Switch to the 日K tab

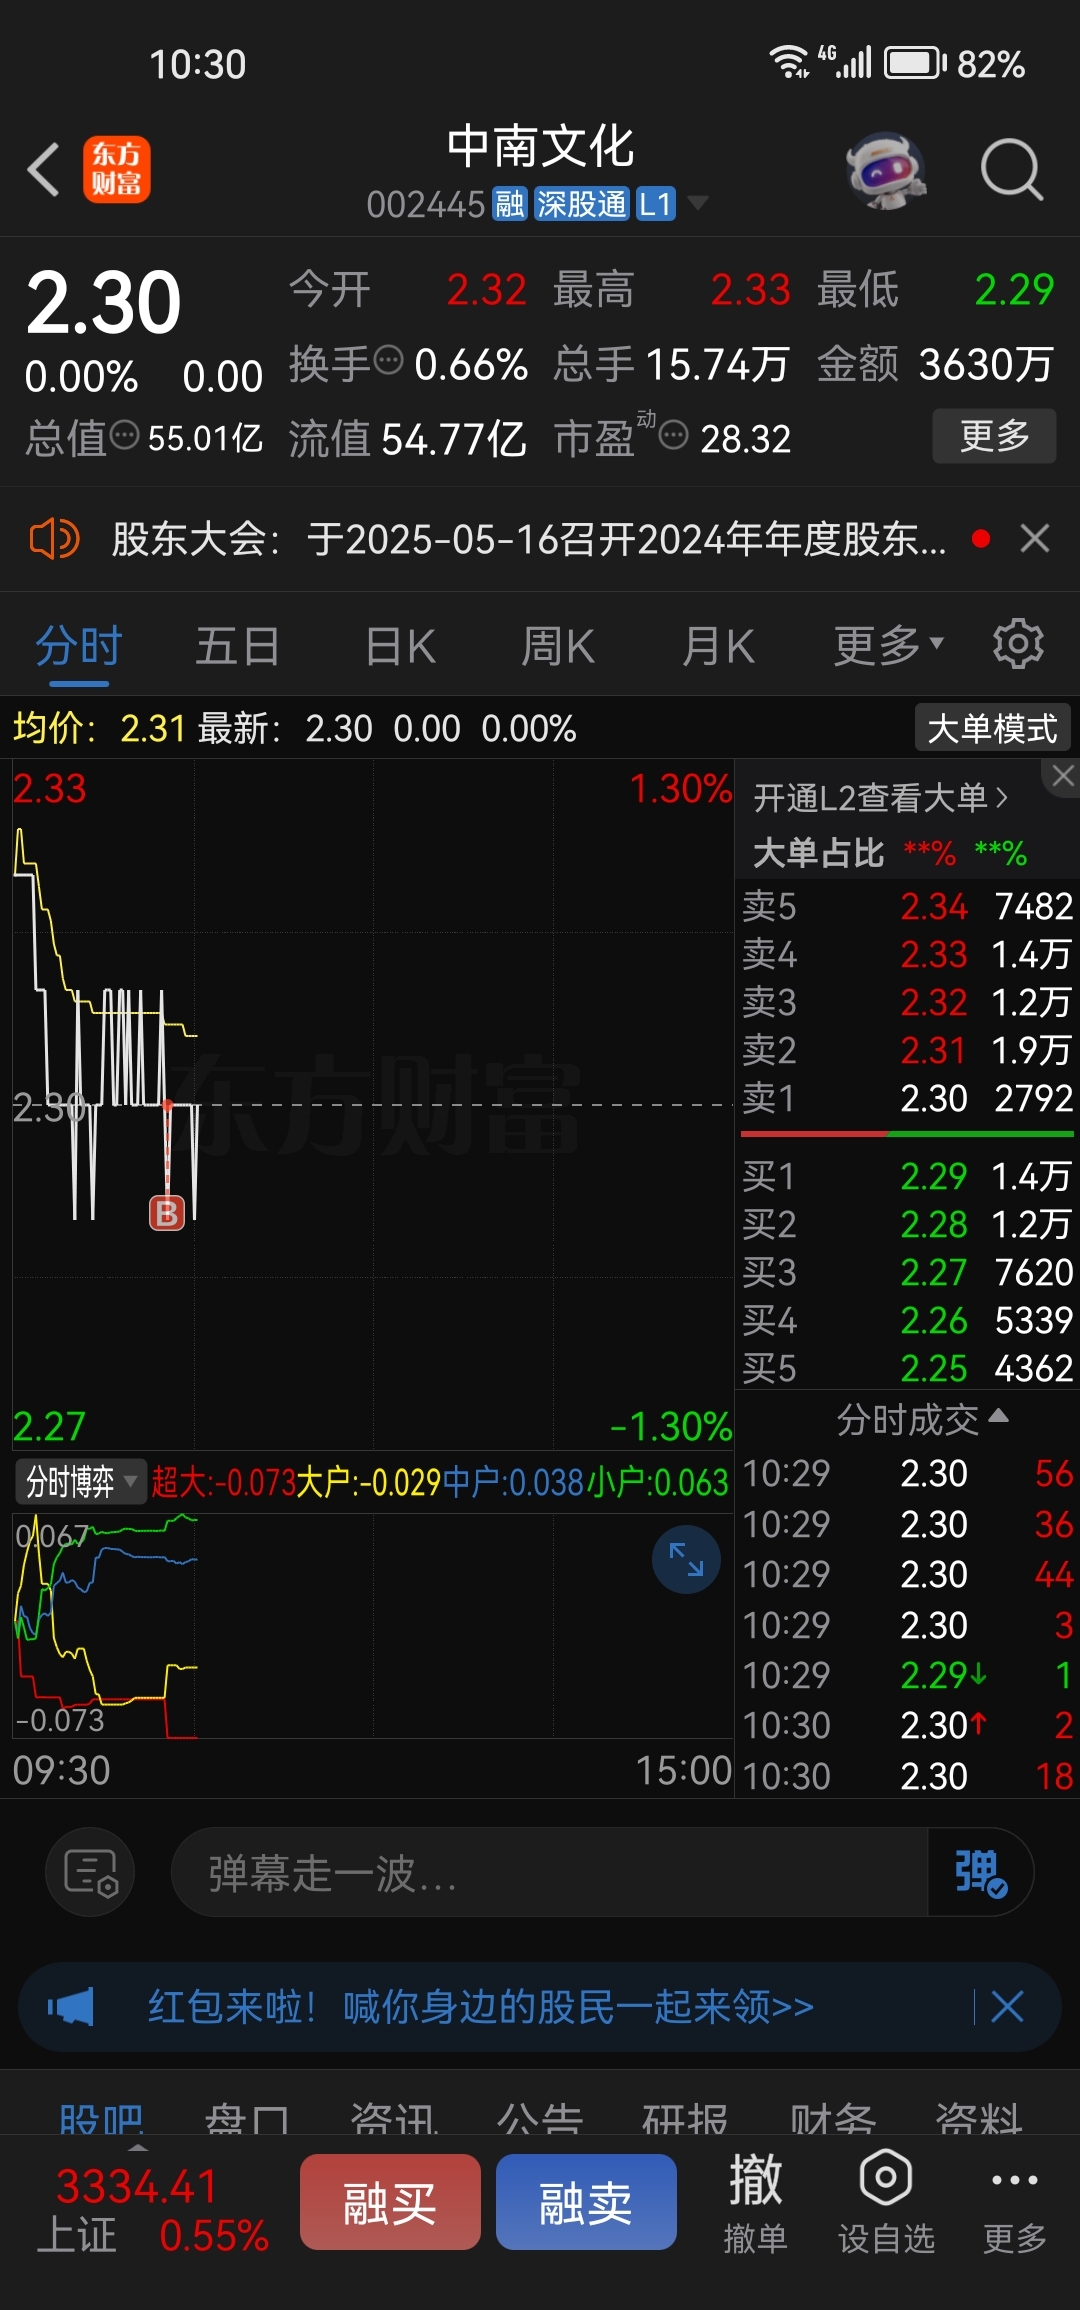click(x=400, y=646)
